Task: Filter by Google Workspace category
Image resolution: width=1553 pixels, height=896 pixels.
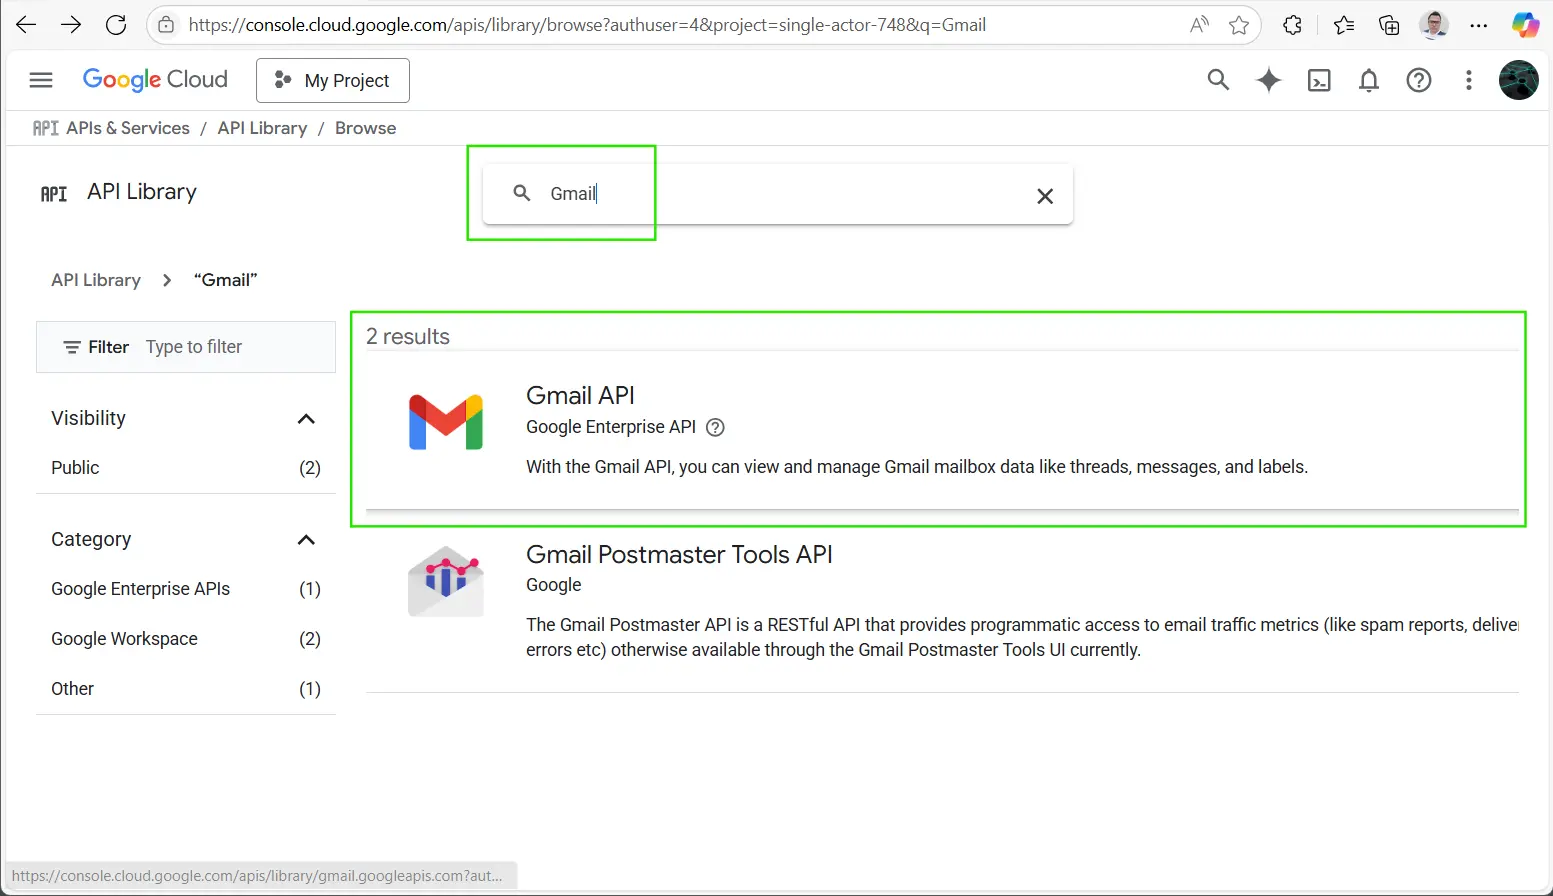Action: pyautogui.click(x=125, y=639)
